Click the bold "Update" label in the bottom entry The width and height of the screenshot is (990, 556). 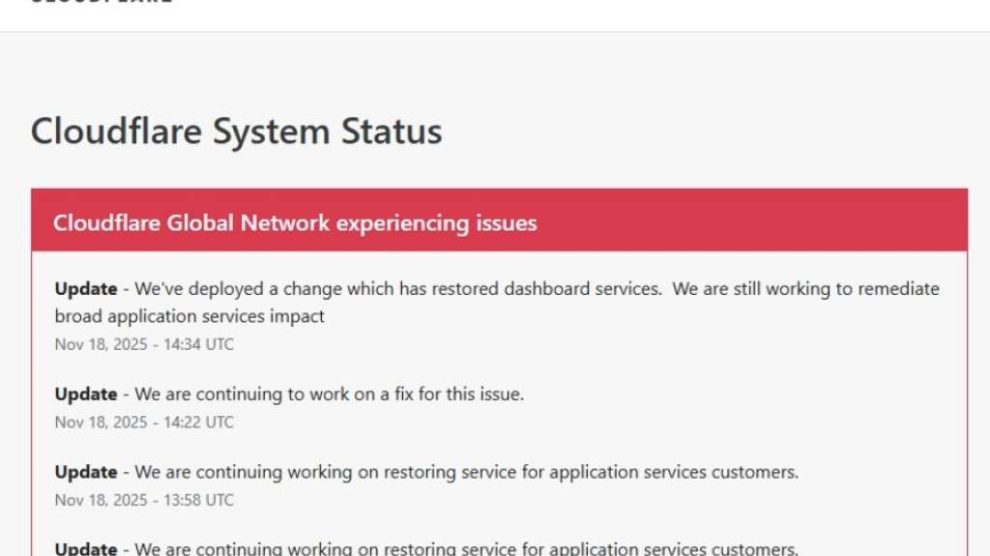(x=85, y=548)
